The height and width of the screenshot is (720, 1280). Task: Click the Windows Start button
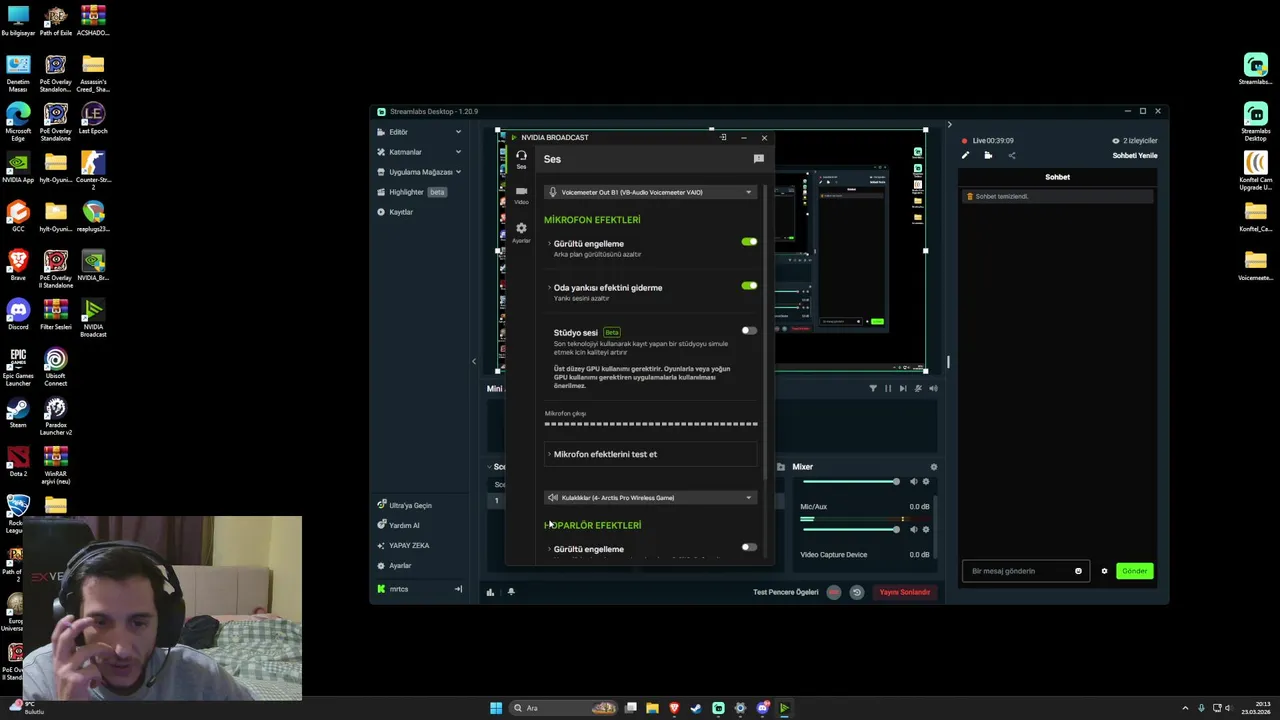[x=496, y=708]
